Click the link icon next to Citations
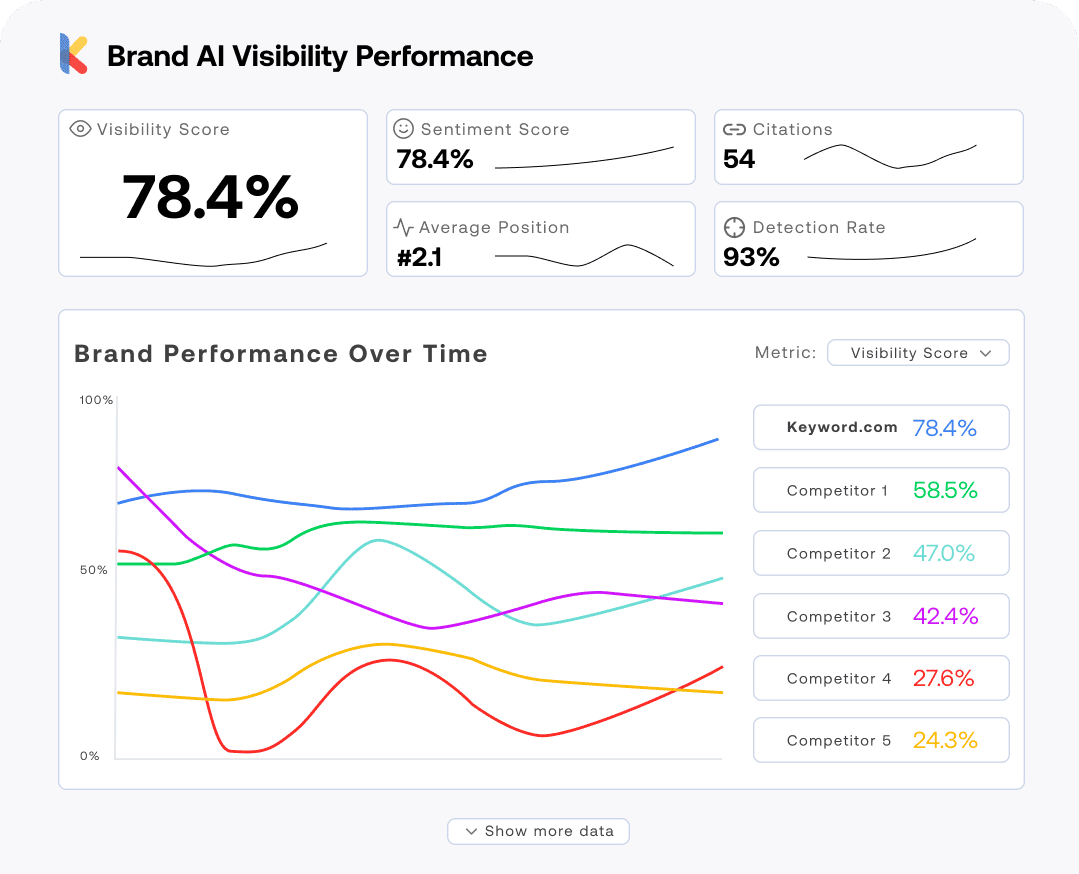Screen dimensions: 1079x874 735,129
